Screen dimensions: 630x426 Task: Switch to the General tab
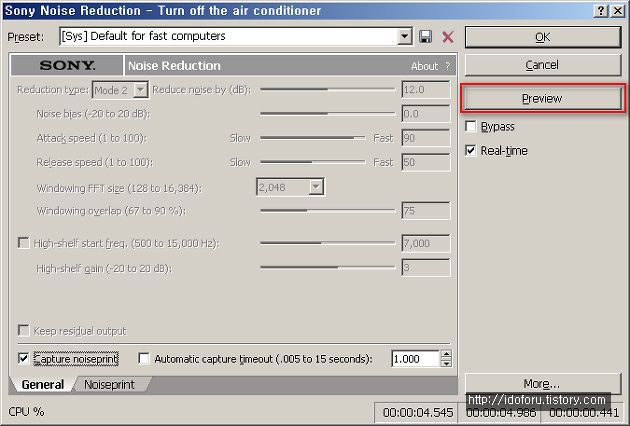click(43, 385)
